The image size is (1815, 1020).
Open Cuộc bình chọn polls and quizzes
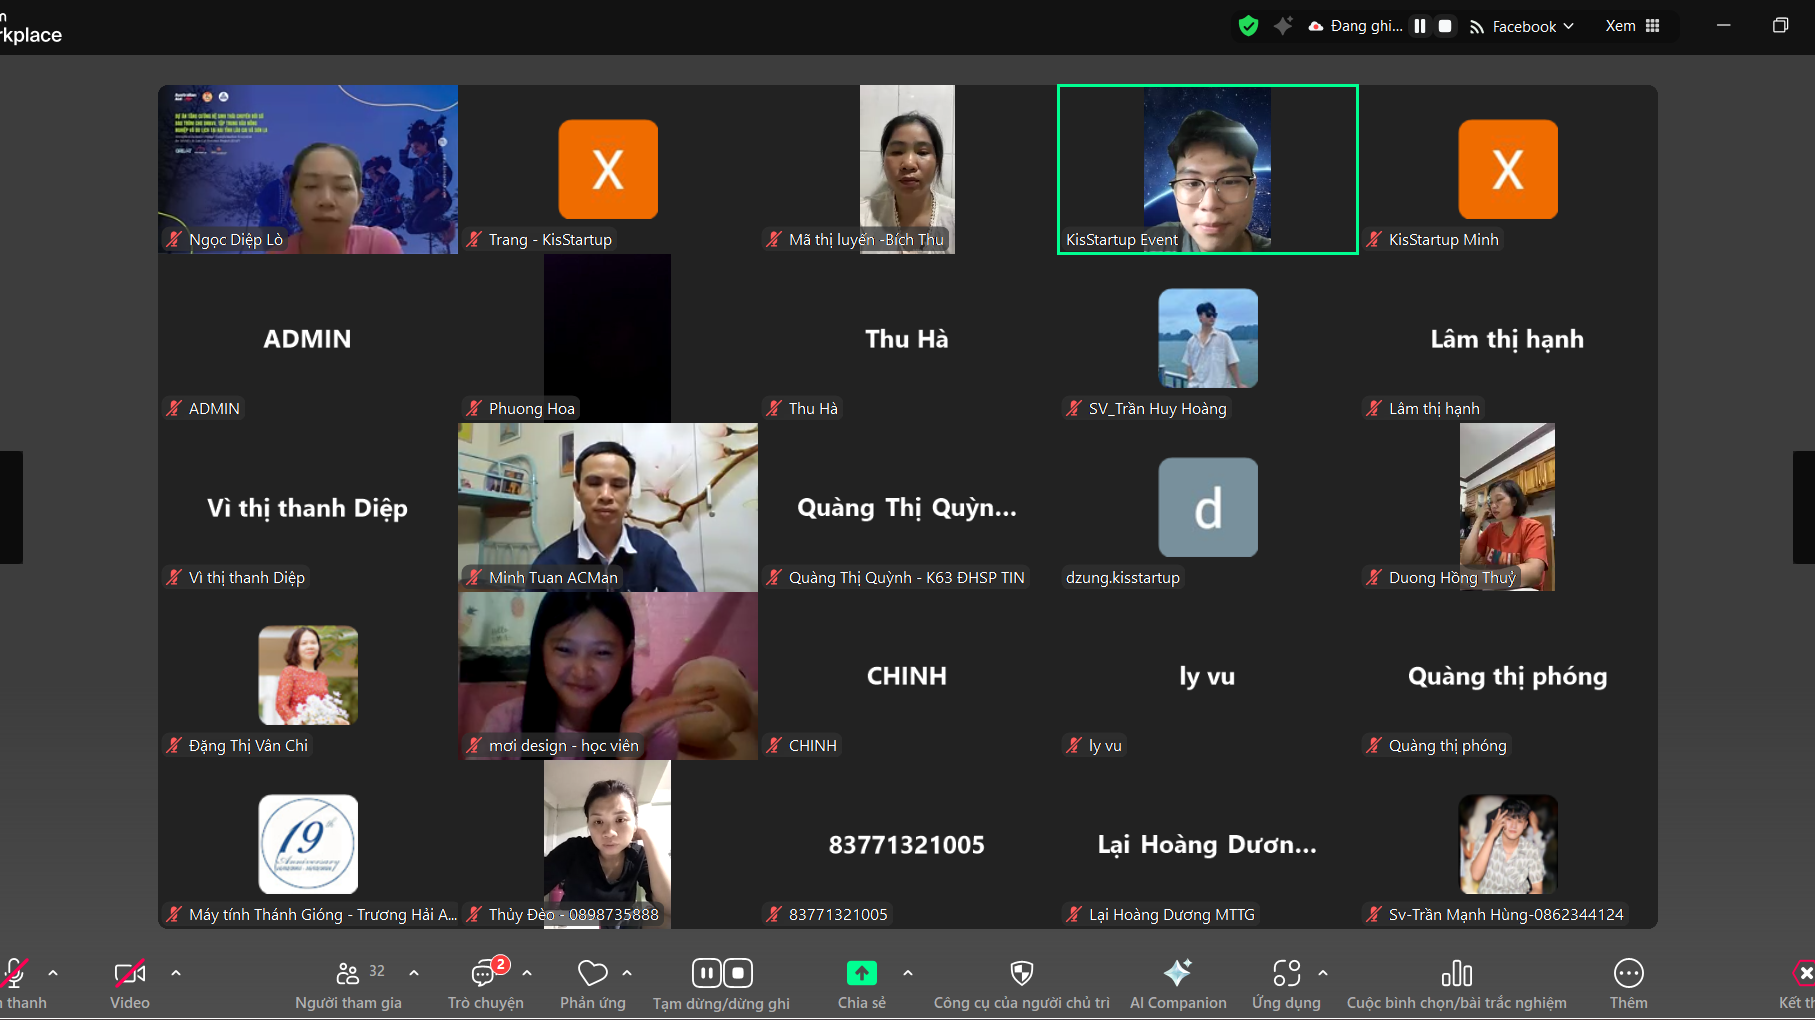[1456, 973]
